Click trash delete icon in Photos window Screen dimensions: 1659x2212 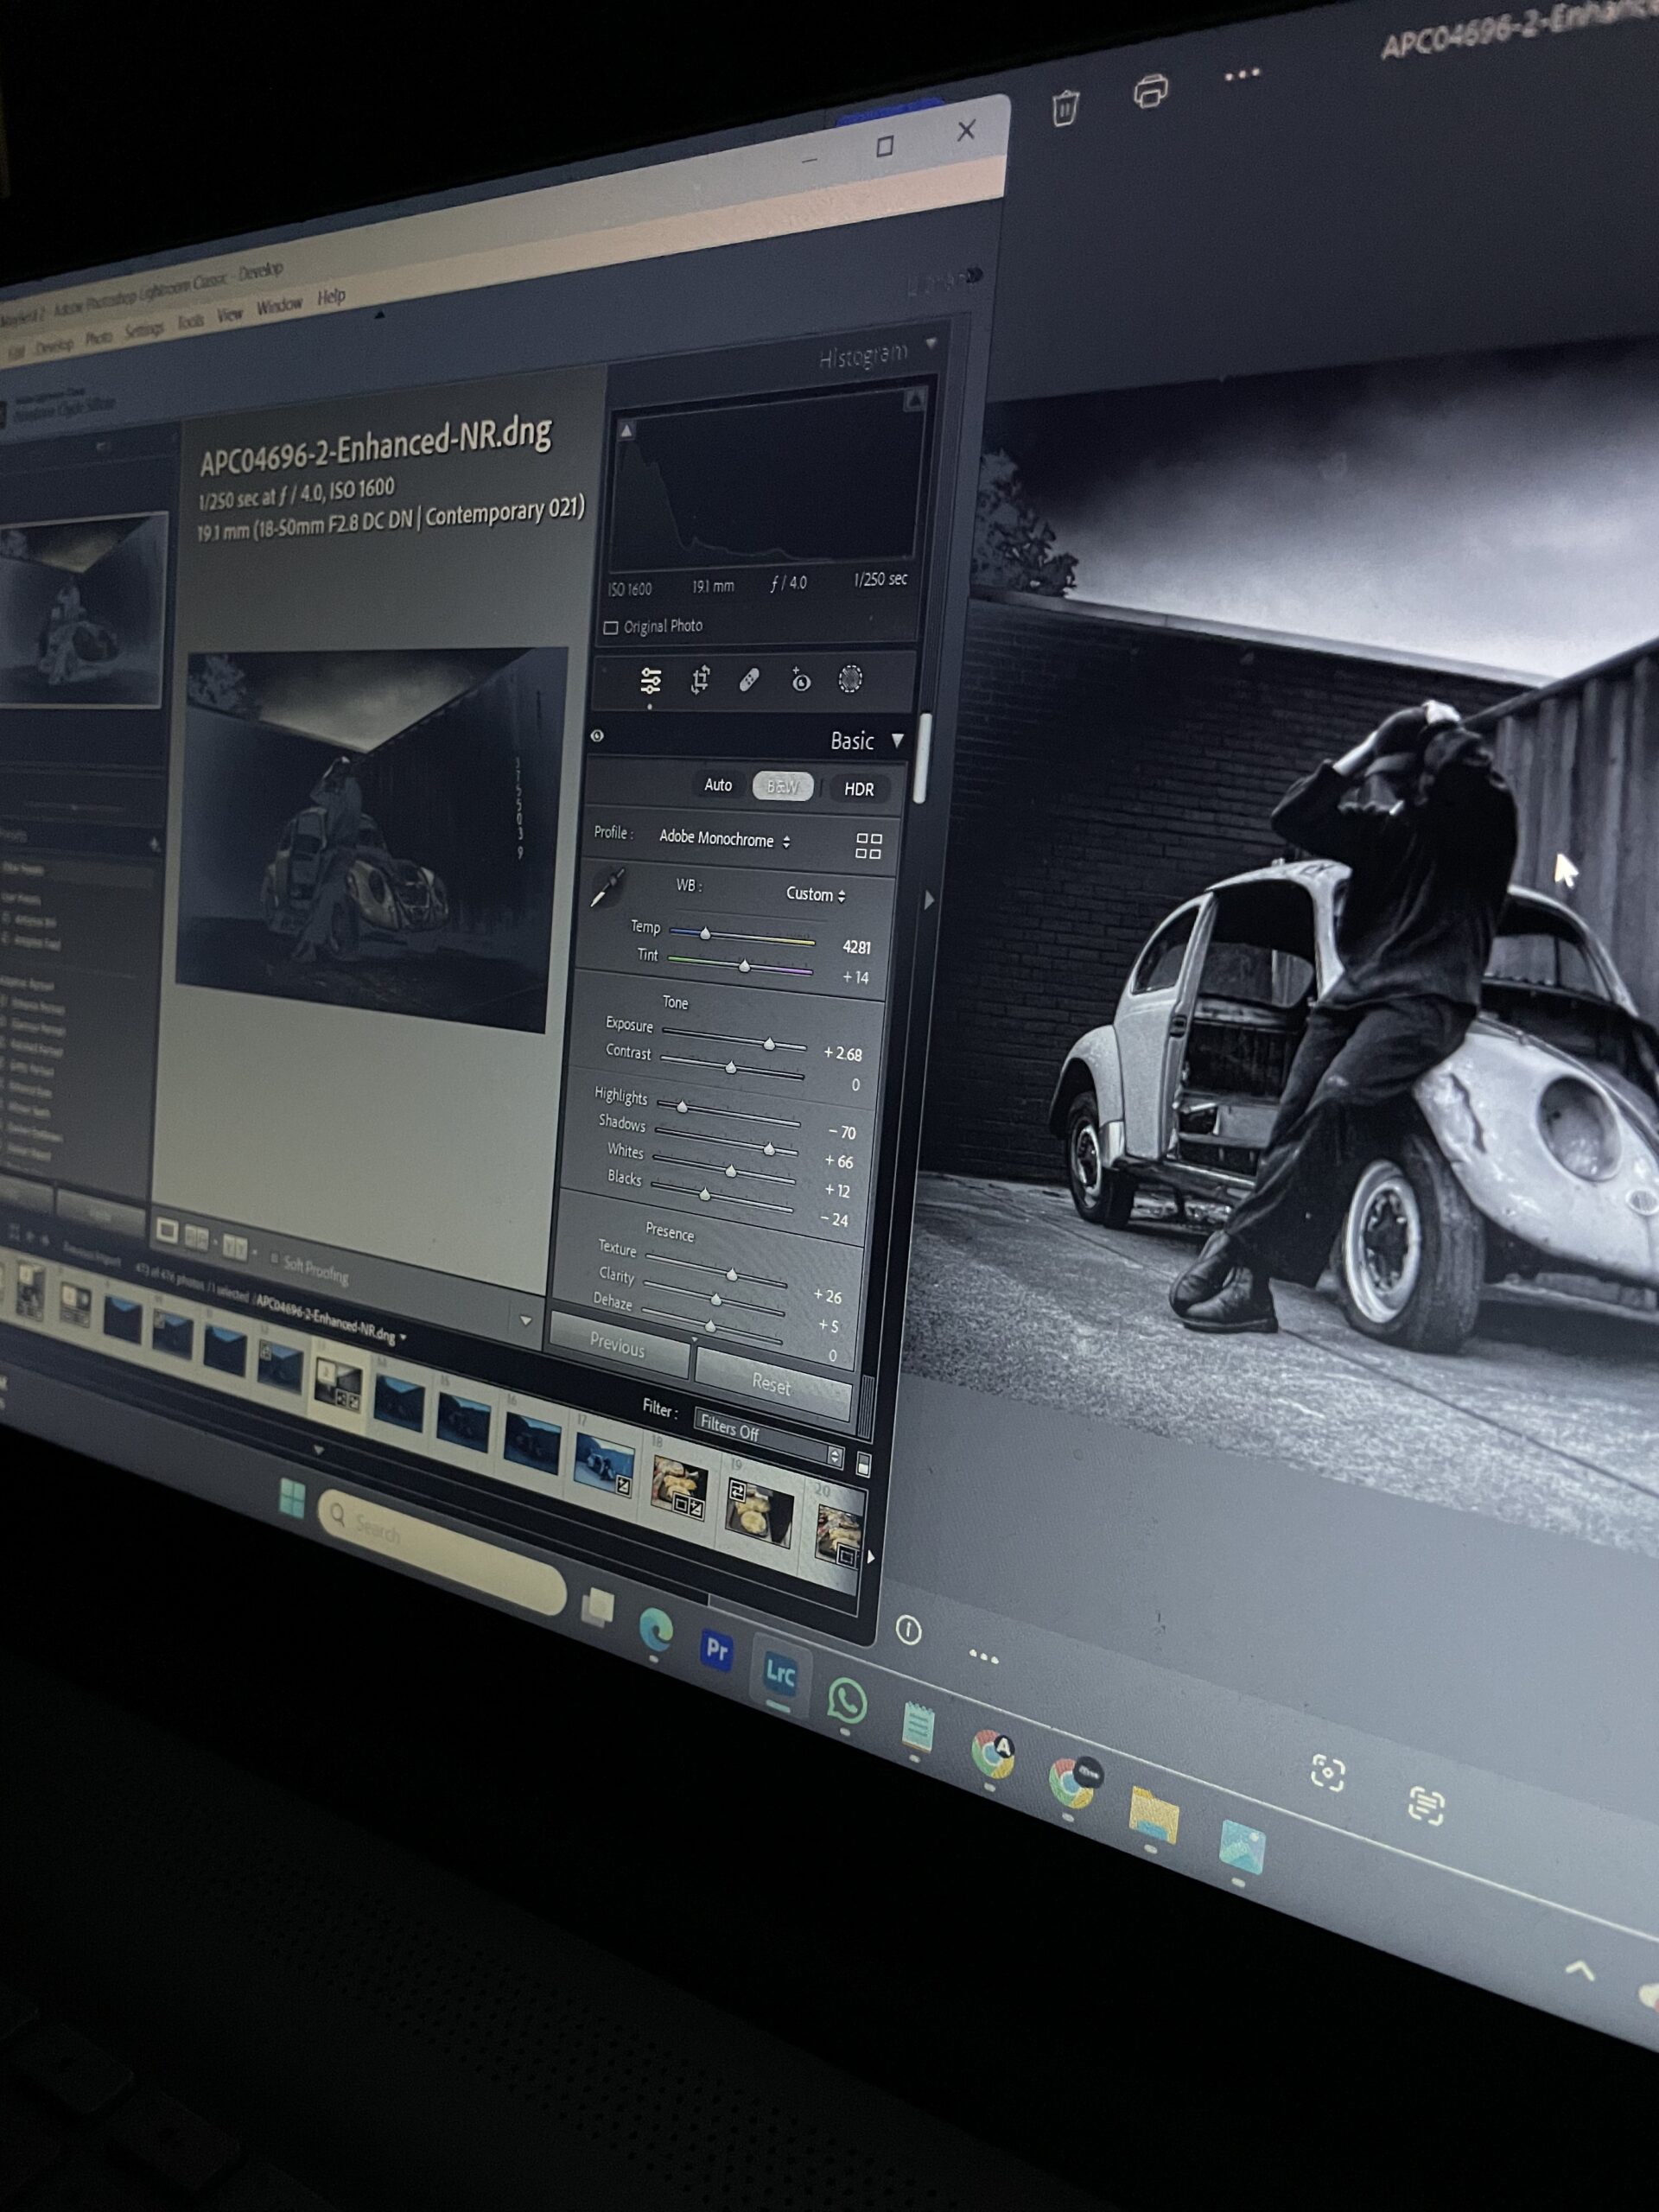pos(1065,107)
